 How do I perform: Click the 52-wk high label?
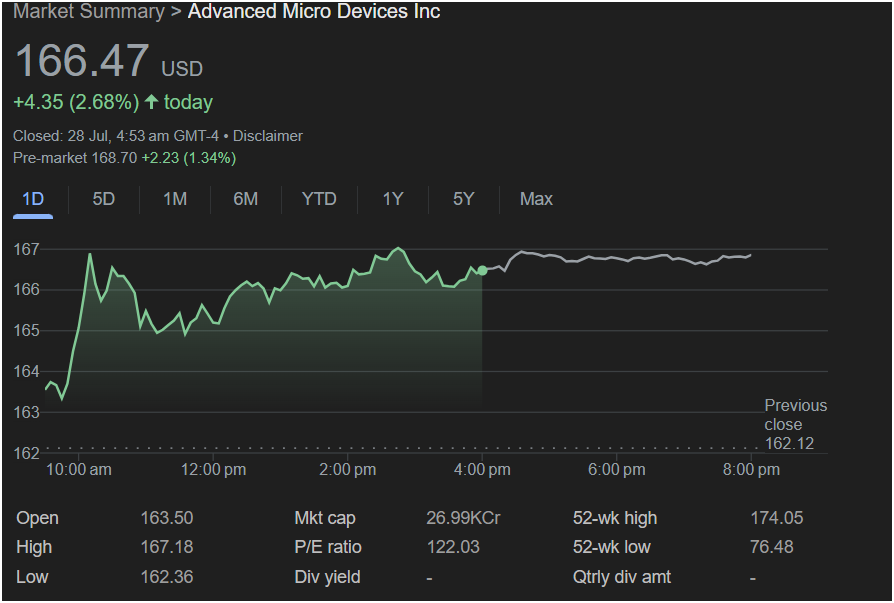(x=615, y=518)
